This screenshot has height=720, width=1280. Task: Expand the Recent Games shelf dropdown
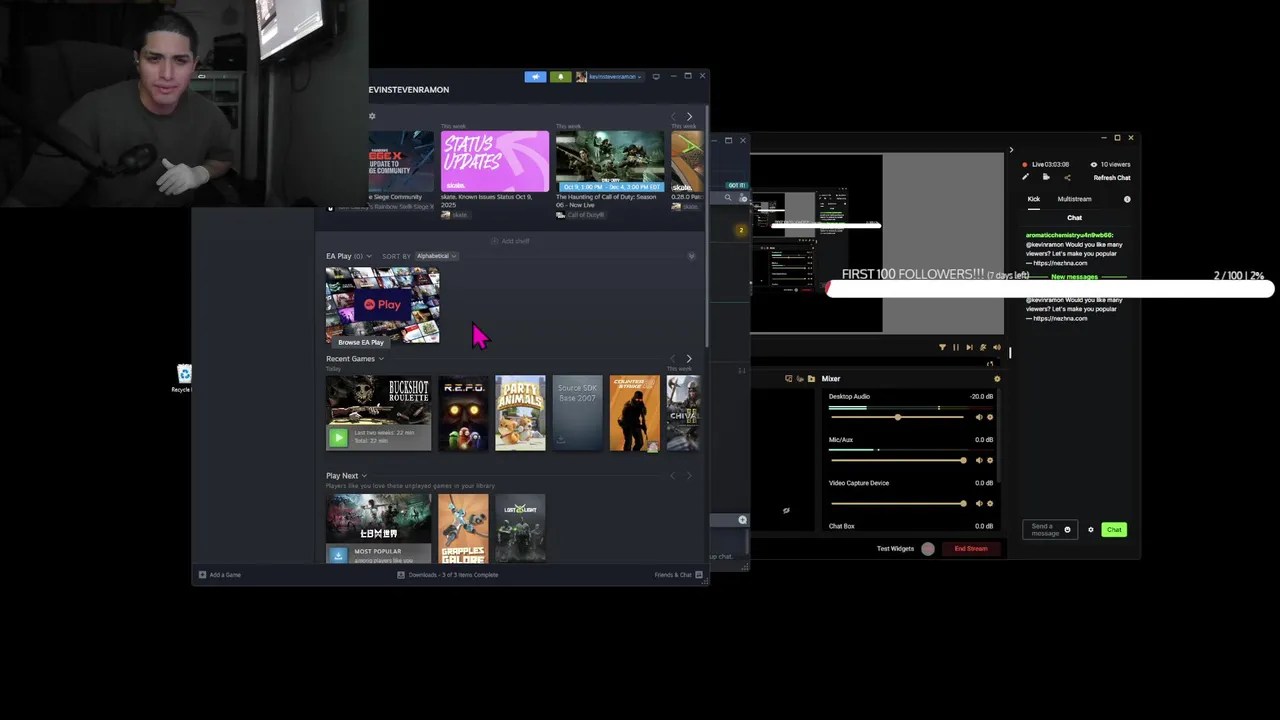click(x=381, y=359)
